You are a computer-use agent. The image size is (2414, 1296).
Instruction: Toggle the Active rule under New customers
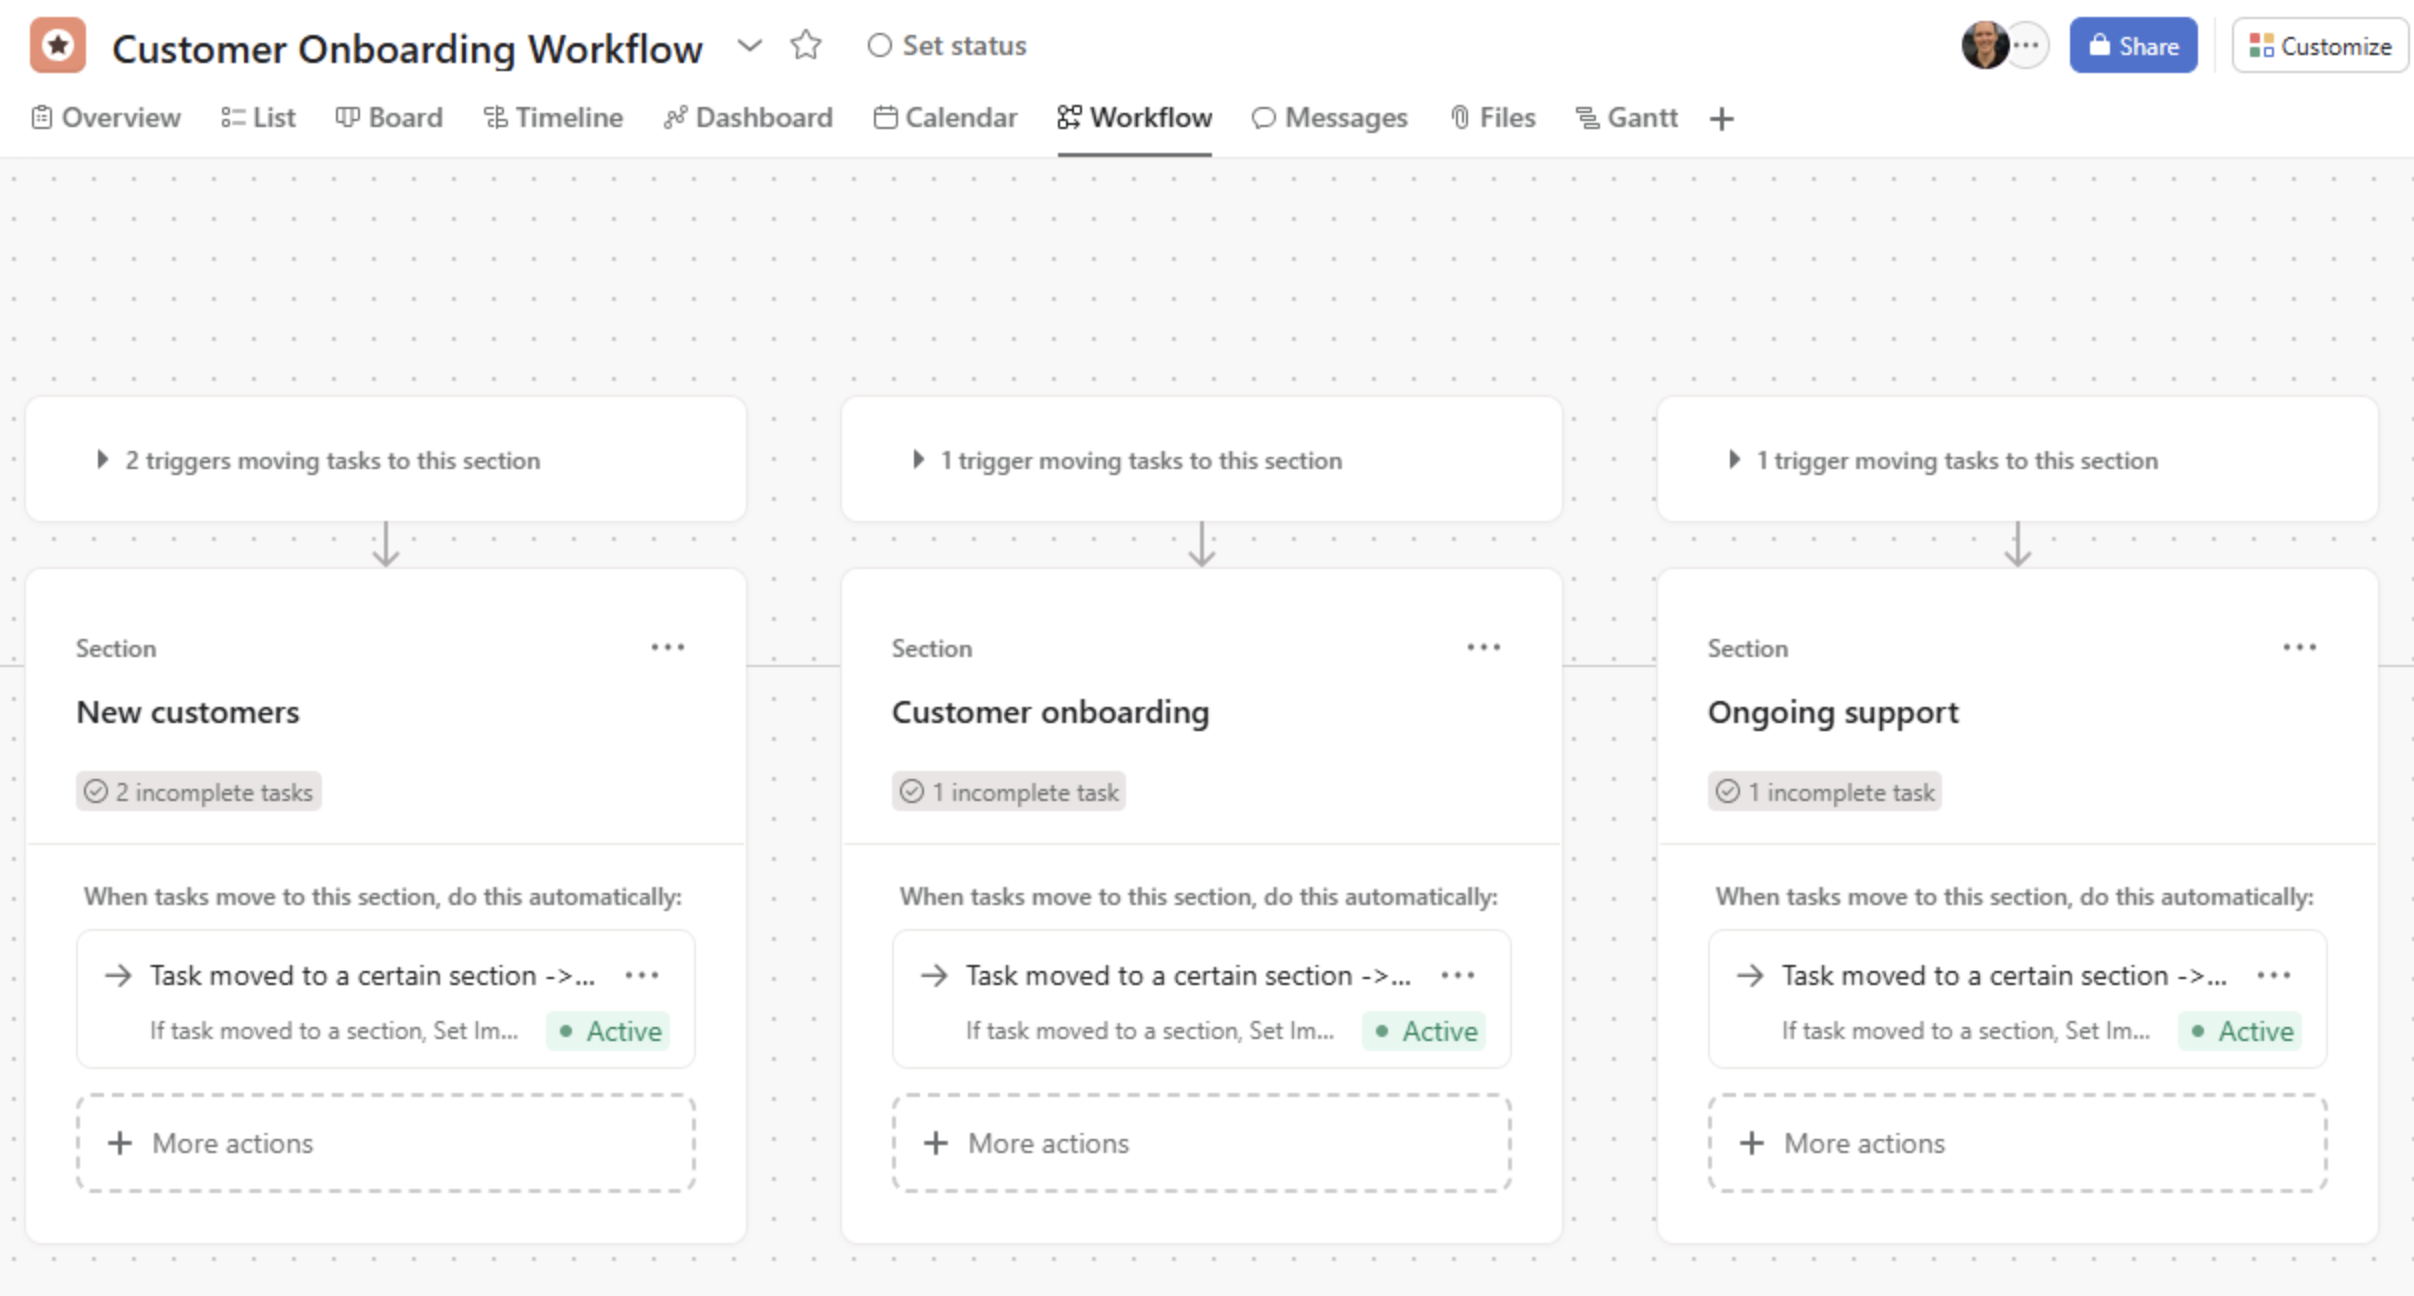(x=608, y=1030)
